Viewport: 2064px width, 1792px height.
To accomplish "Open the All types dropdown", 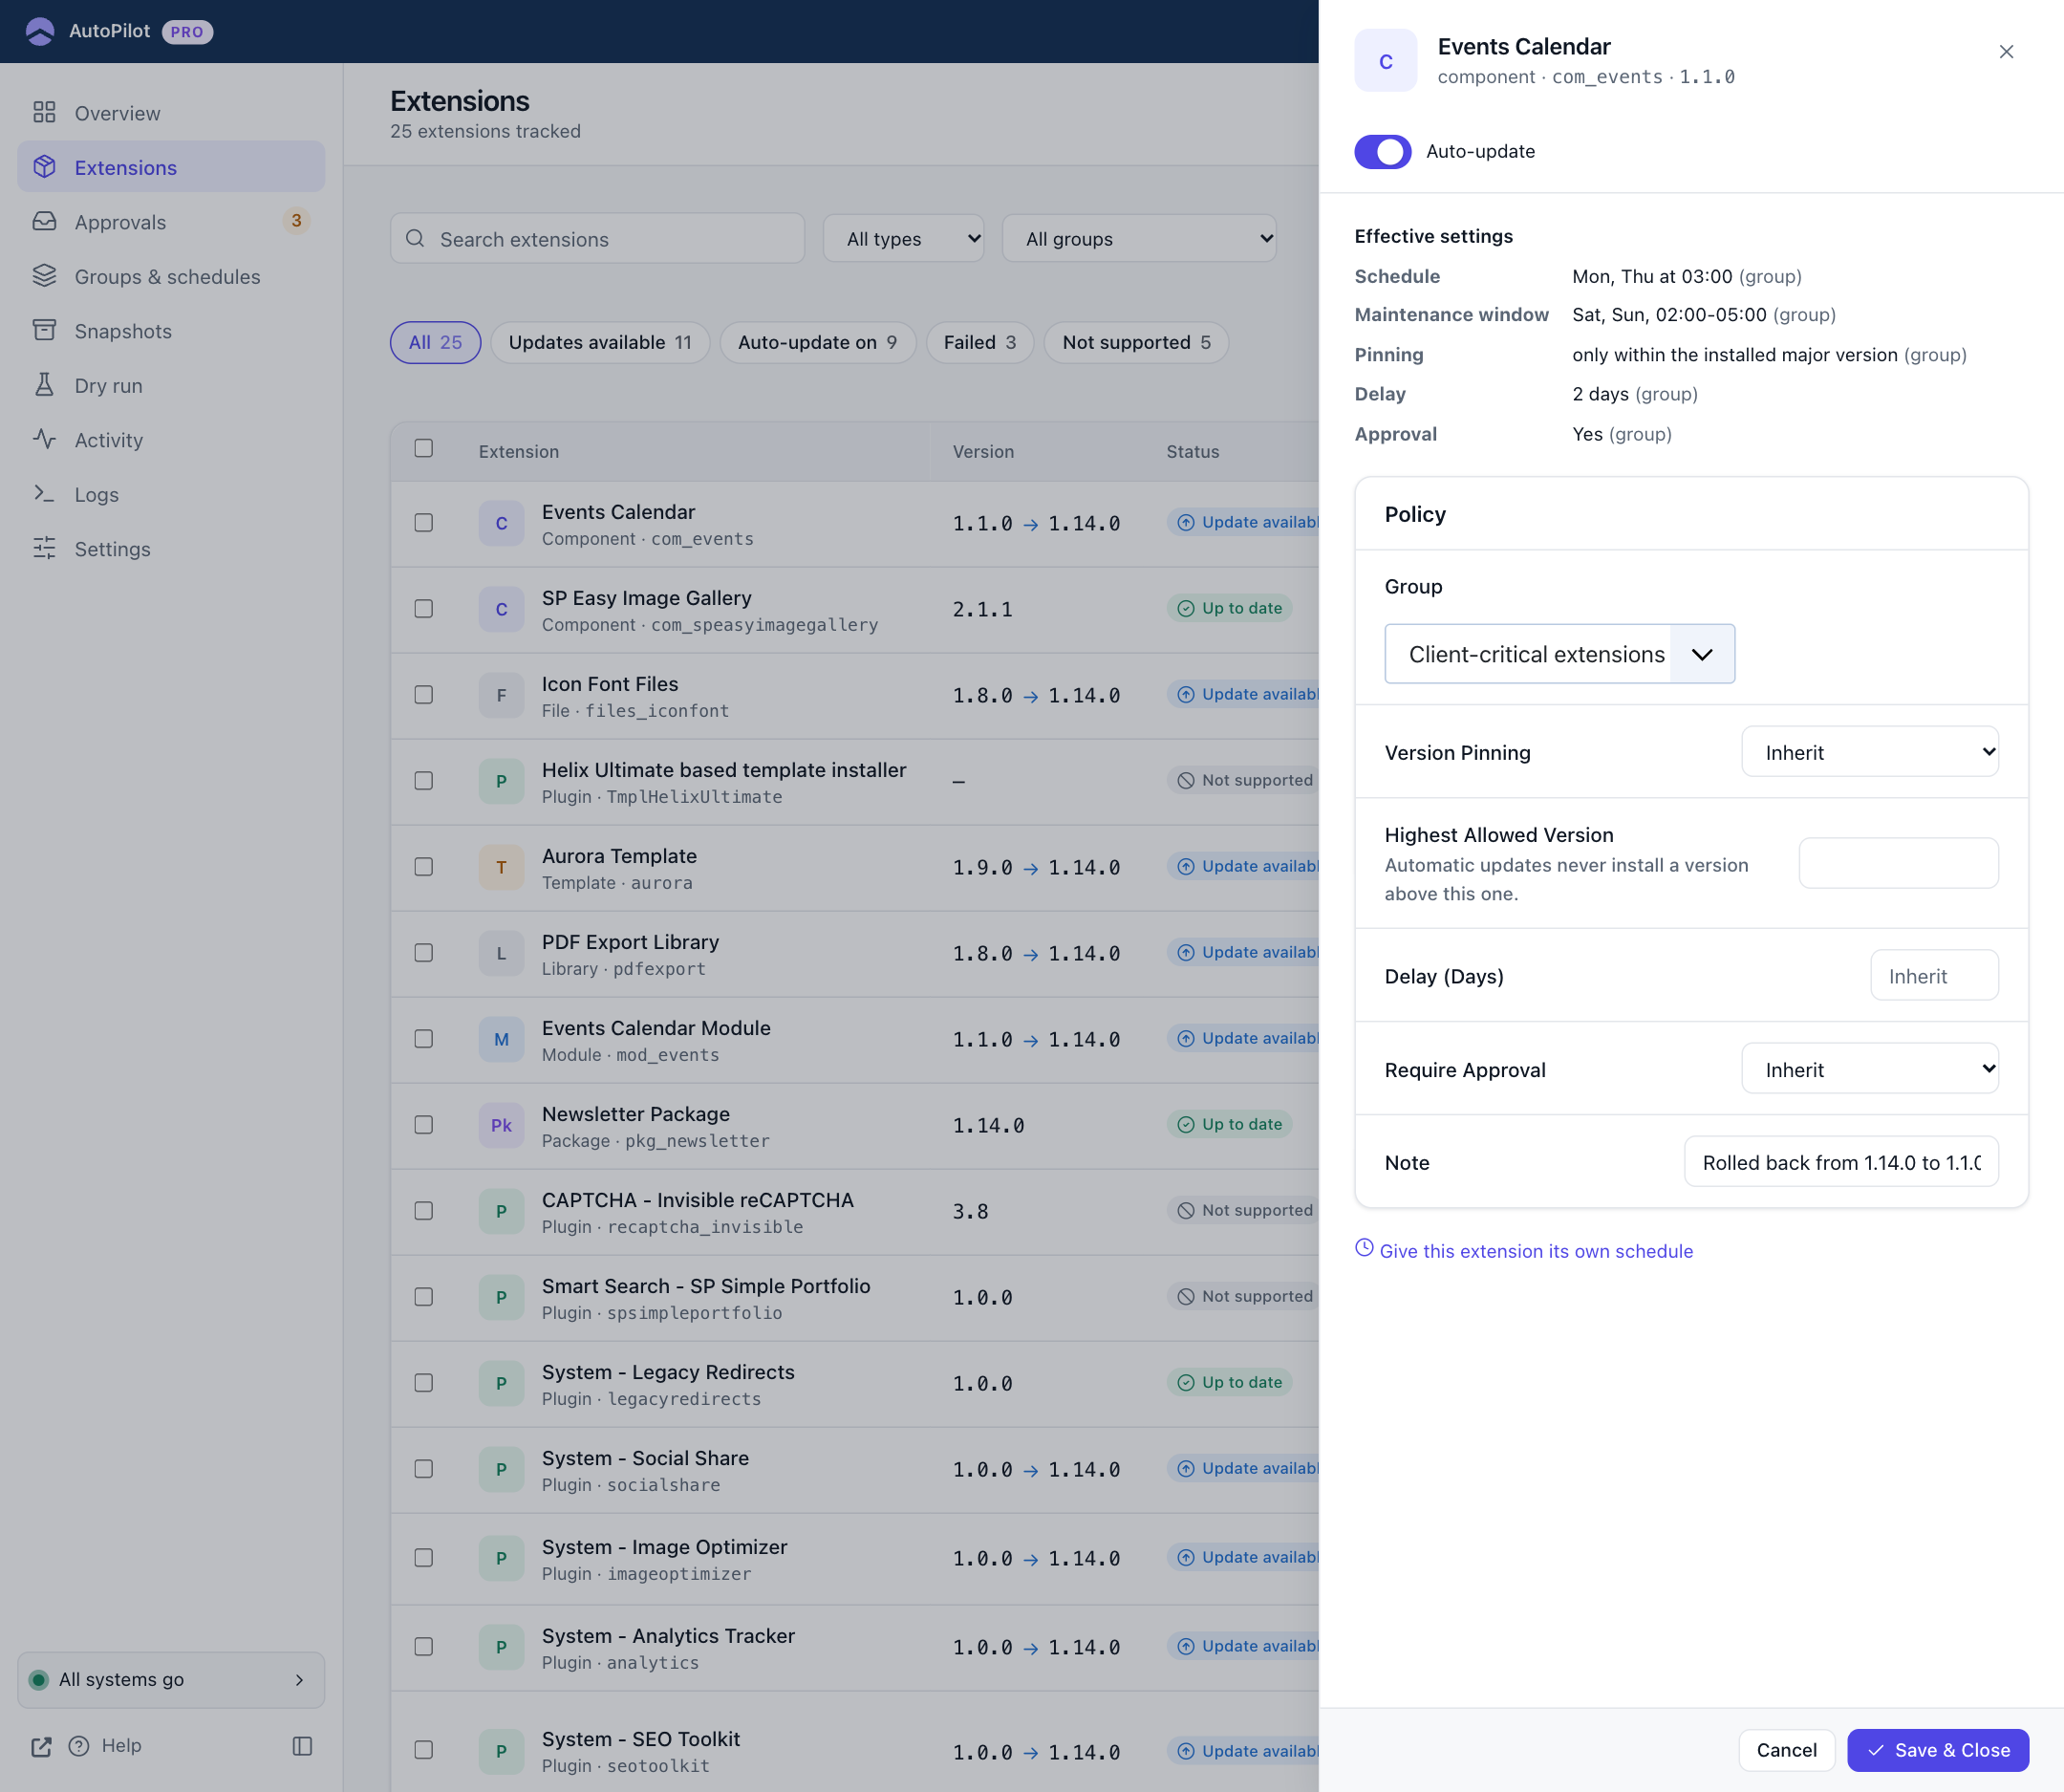I will tap(904, 239).
